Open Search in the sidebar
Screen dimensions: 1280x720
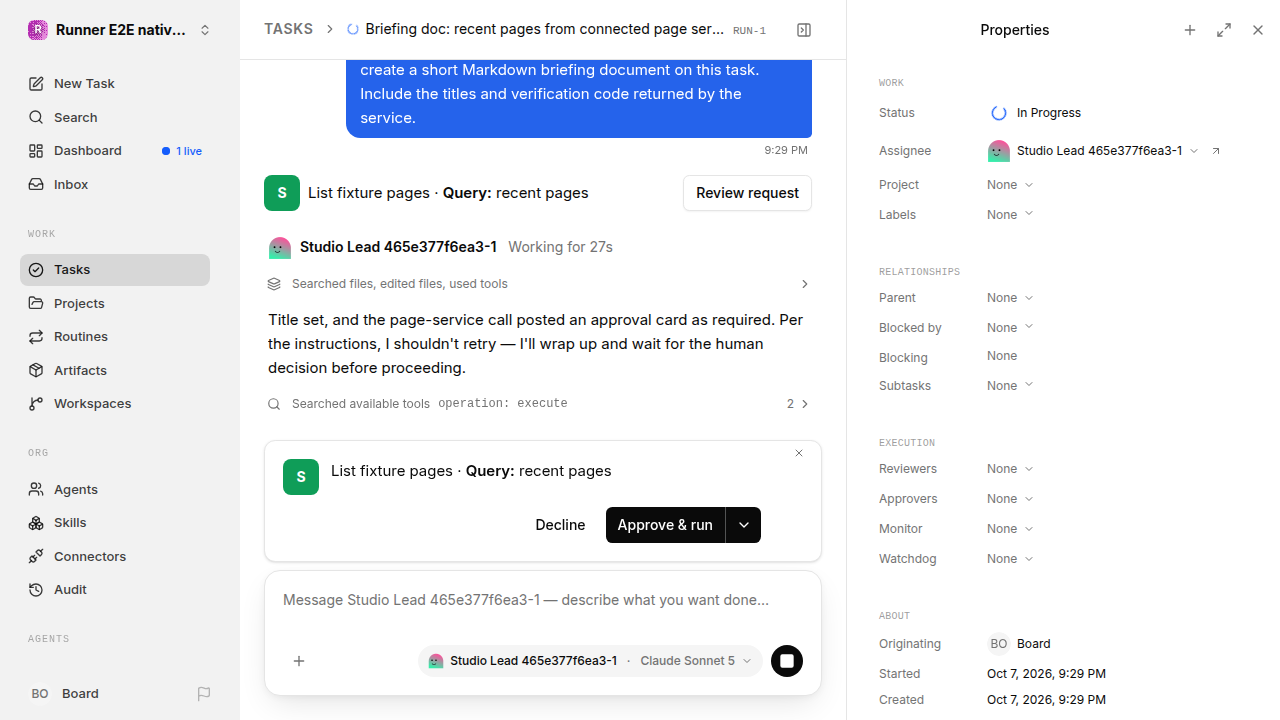[x=115, y=118]
